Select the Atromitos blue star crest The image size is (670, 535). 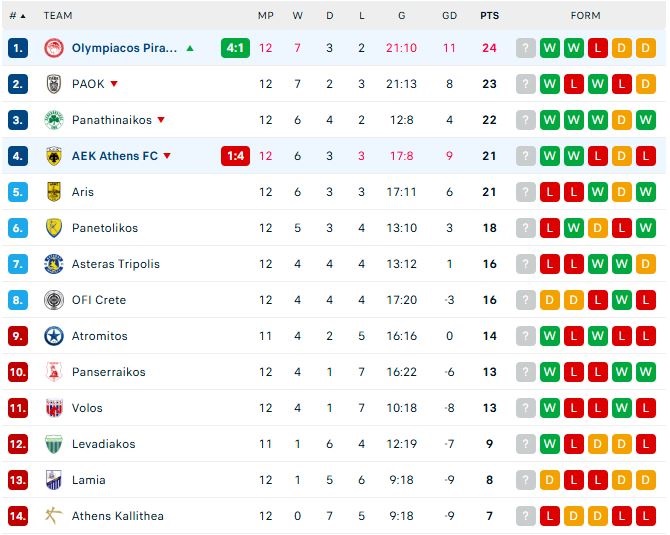pyautogui.click(x=54, y=336)
